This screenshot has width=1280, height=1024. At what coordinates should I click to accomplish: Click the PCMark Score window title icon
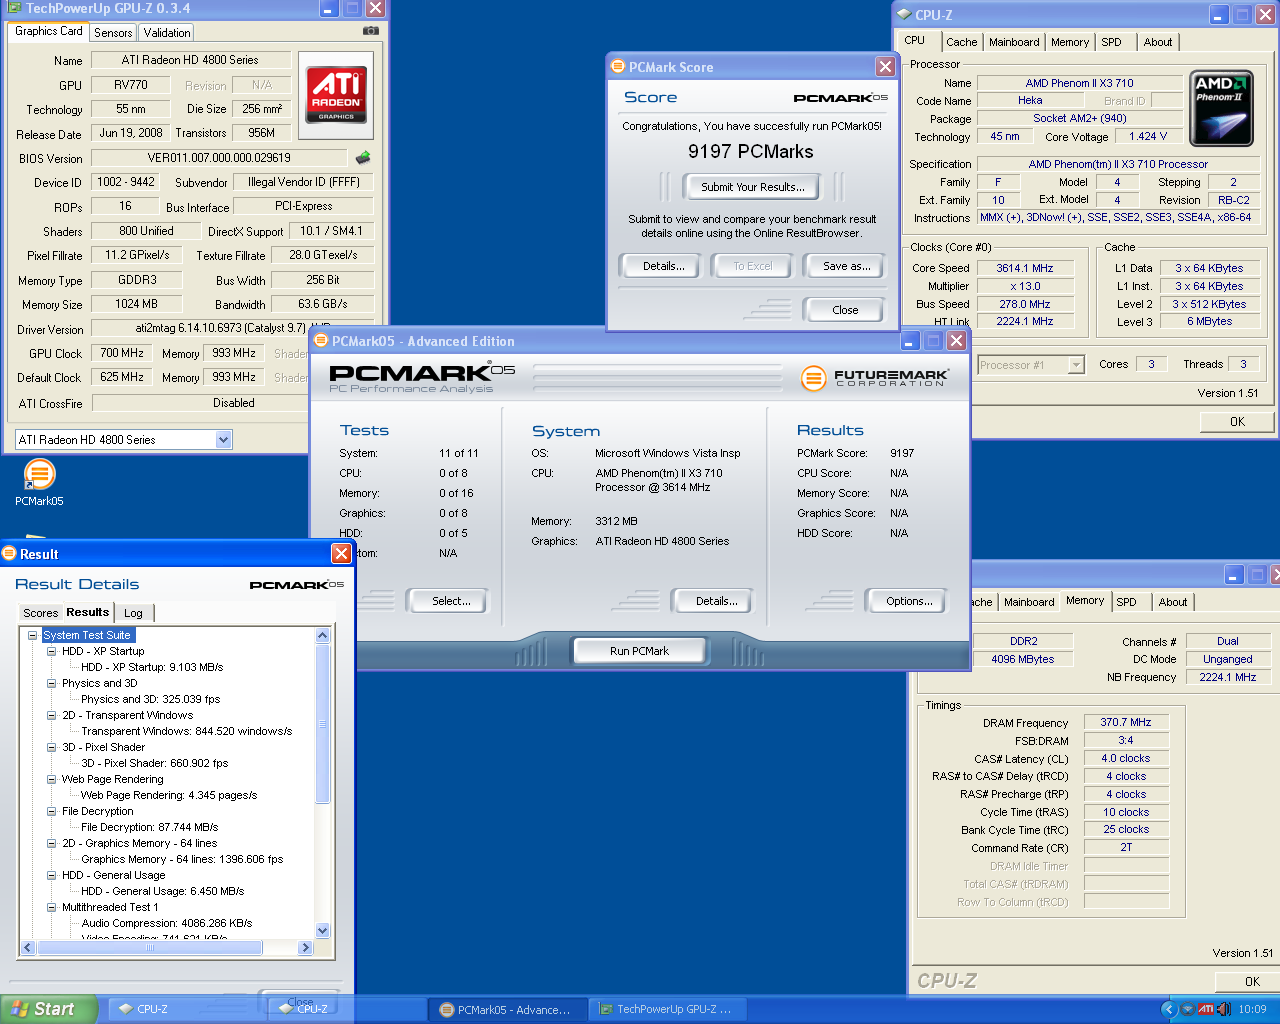click(x=618, y=67)
